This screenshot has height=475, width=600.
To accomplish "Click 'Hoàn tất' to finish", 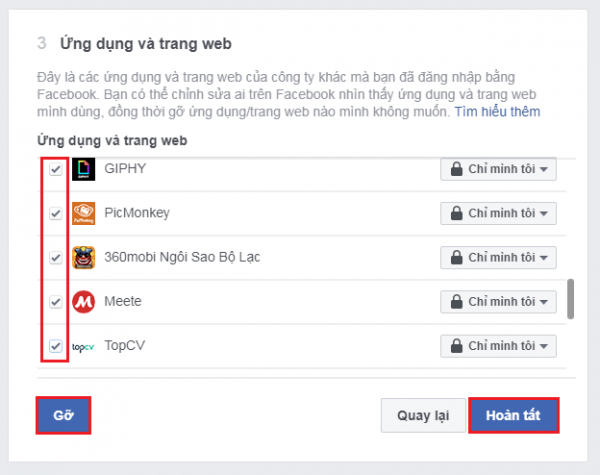I will coord(514,415).
